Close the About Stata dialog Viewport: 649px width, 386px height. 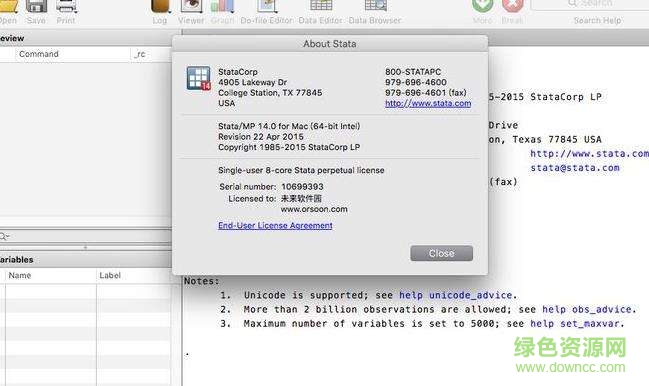click(442, 253)
